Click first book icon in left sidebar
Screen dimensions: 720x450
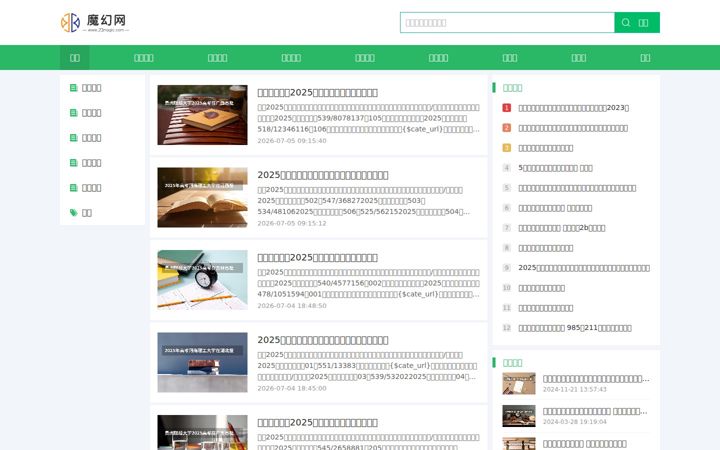[x=73, y=88]
